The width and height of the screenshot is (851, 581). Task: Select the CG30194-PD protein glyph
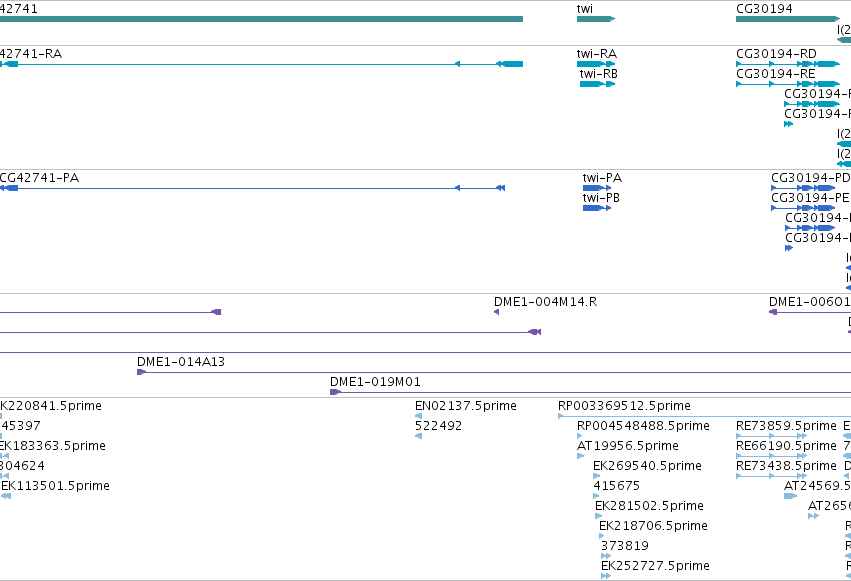tap(803, 188)
